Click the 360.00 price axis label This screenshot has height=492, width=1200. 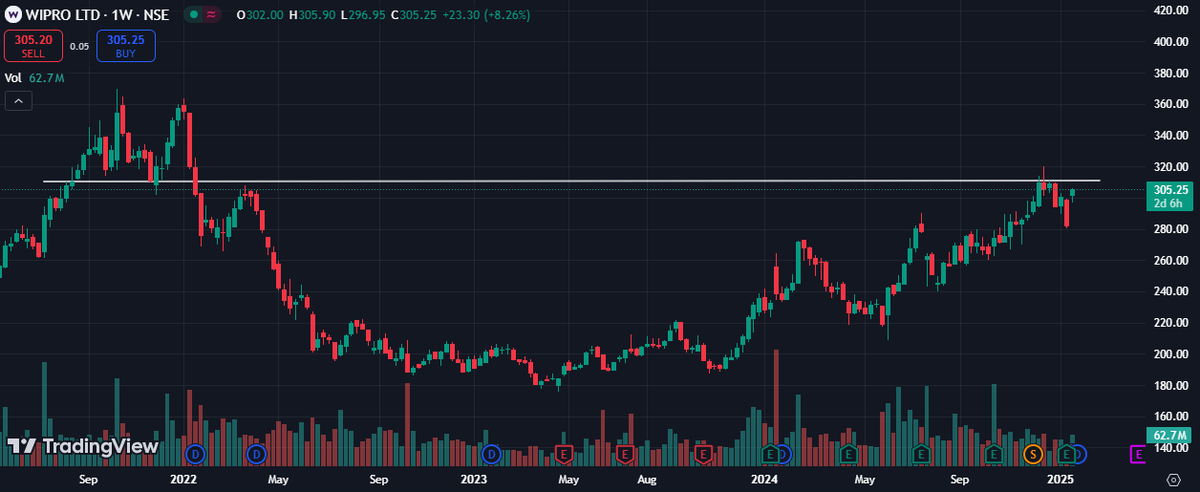[x=1169, y=104]
